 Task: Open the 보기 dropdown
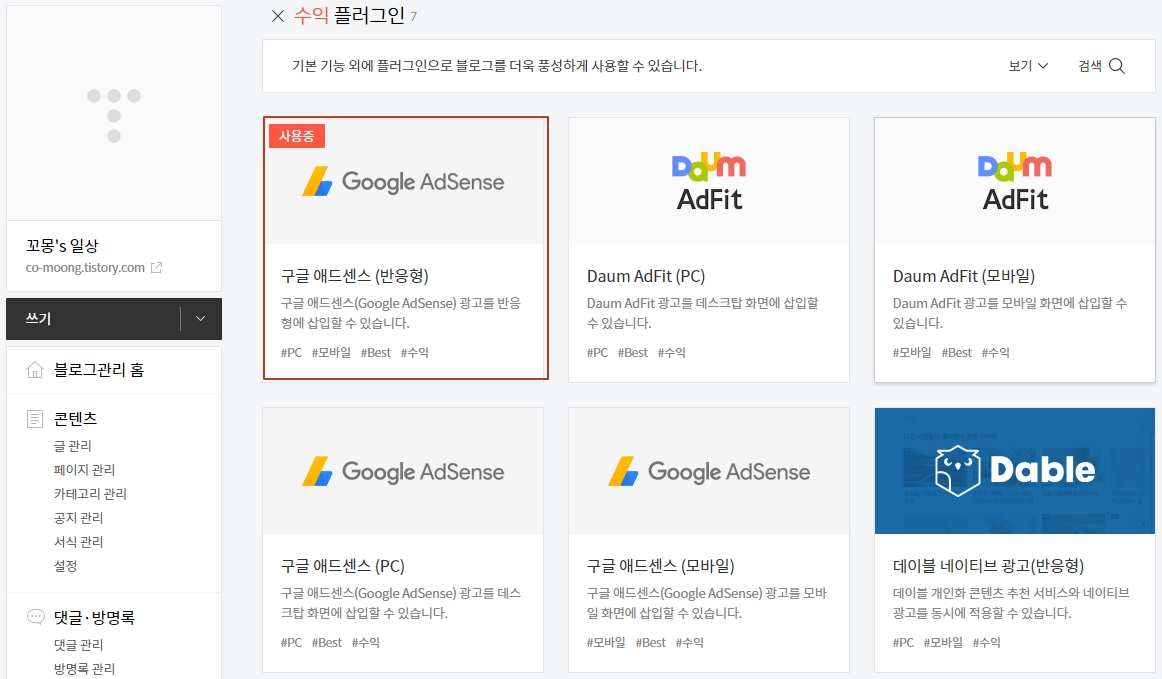pos(1028,66)
